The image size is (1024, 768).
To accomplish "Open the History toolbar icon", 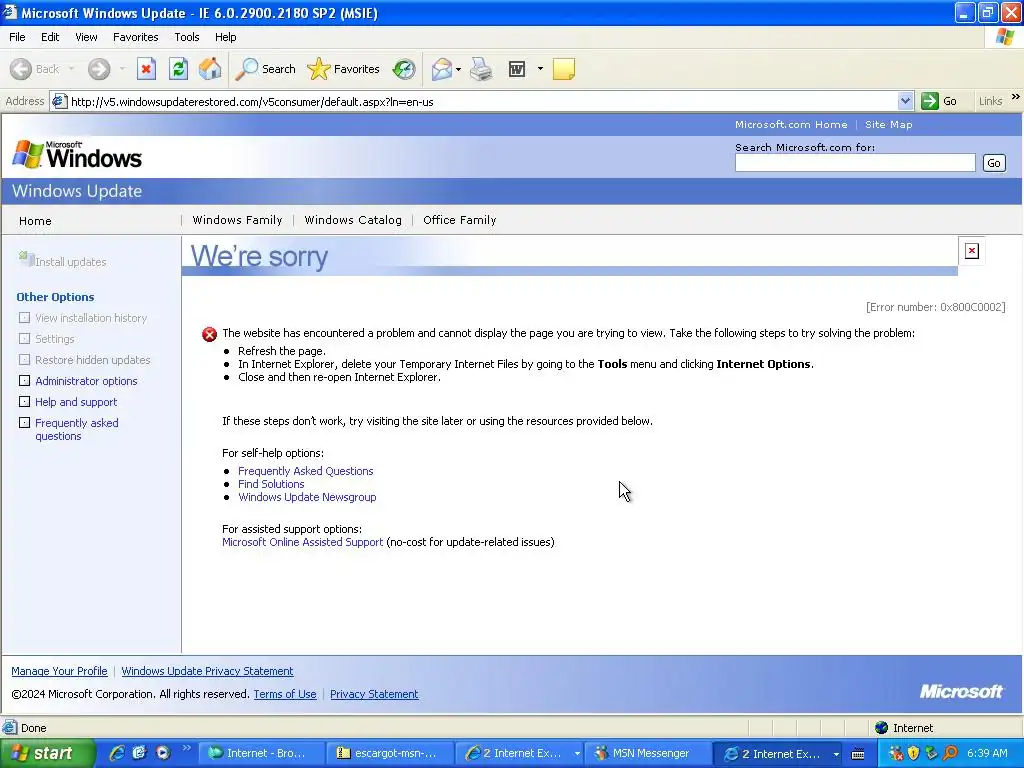I will [x=404, y=69].
